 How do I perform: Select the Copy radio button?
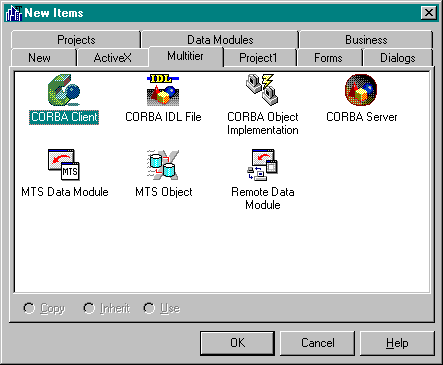click(x=29, y=308)
